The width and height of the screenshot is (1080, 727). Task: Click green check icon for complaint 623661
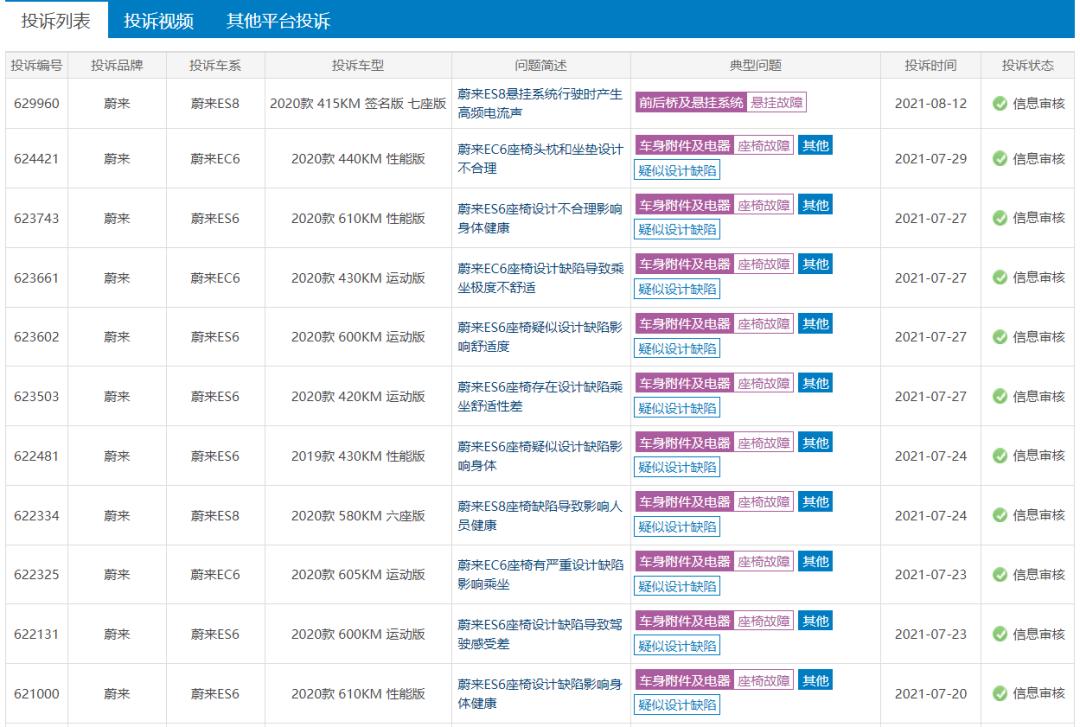click(x=999, y=278)
